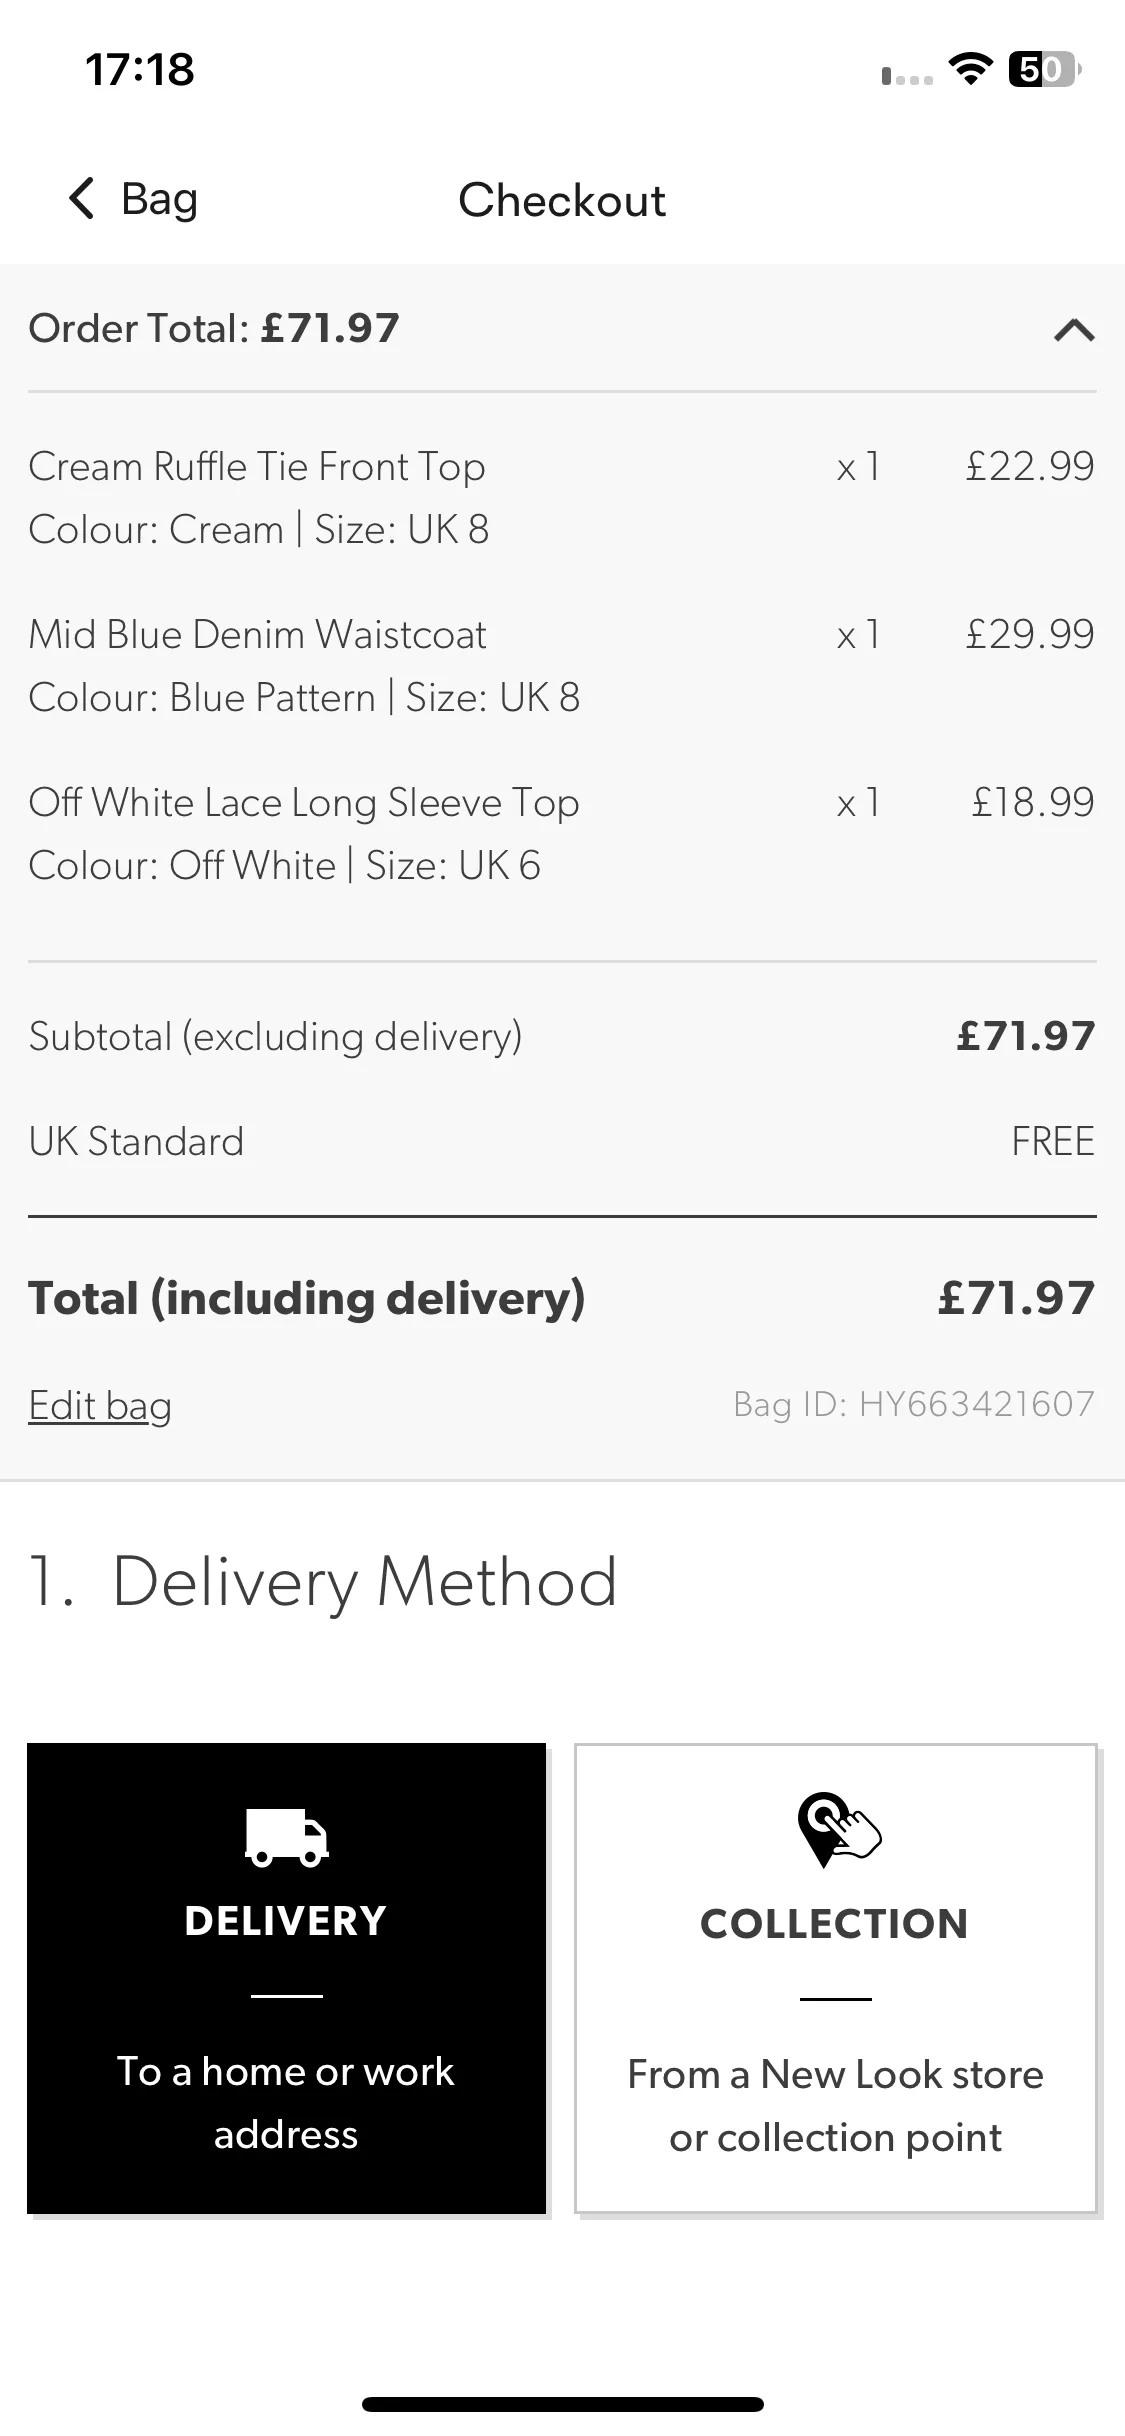Tap the 17:18 clock in status bar
Image resolution: width=1125 pixels, height=2436 pixels.
click(140, 70)
